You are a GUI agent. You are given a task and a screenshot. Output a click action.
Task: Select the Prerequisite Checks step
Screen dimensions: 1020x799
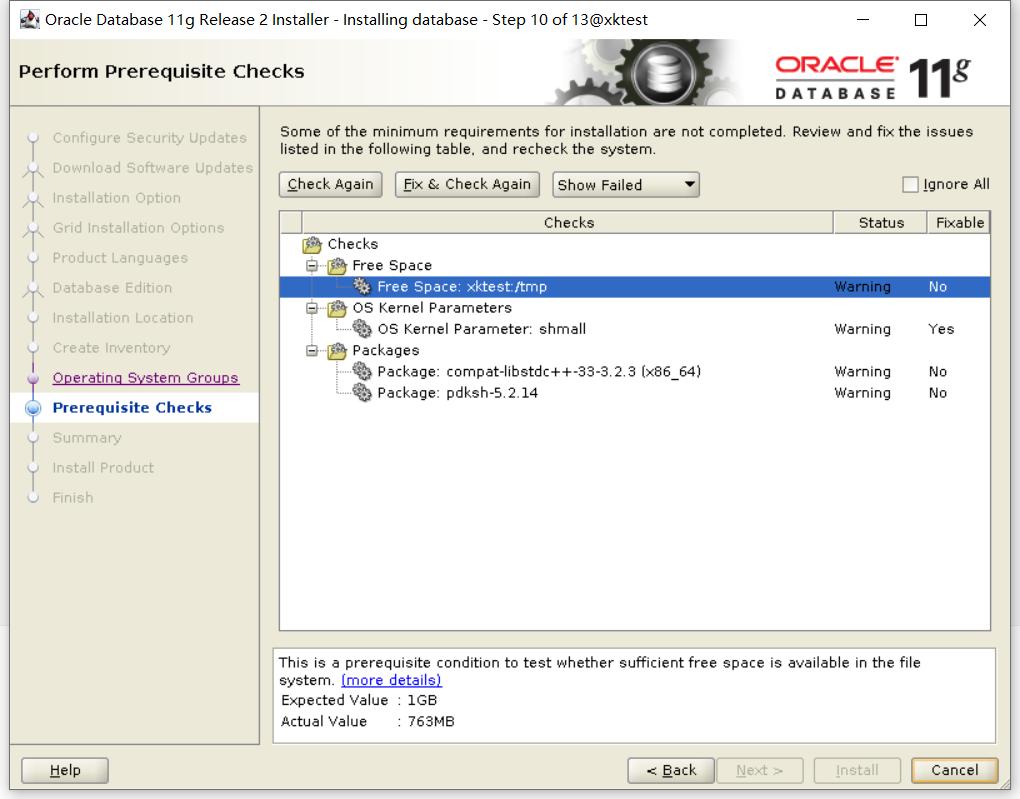(132, 408)
